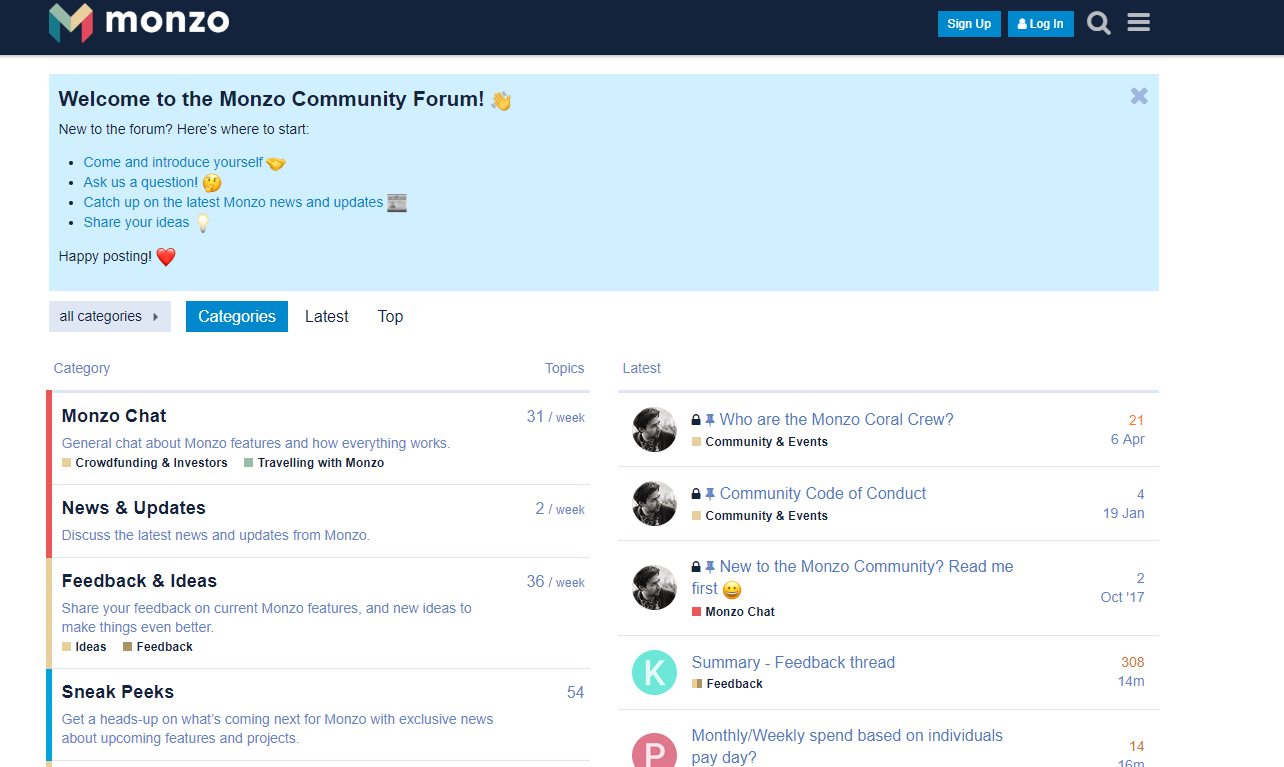Open Crowdfunding & Investors subcategory
This screenshot has height=767, width=1284.
145,463
